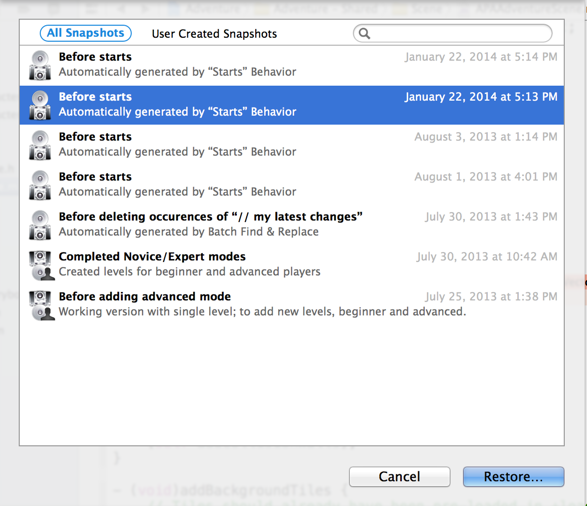Click date July 25, 2013 at 1:38 PM

click(491, 296)
